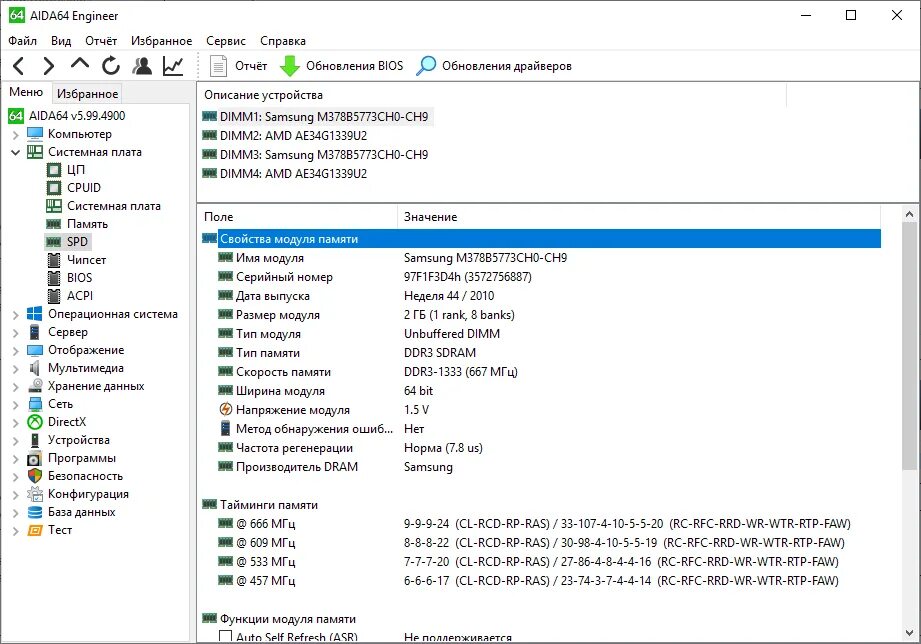This screenshot has width=921, height=644.
Task: Expand the Хранение данных node
Action: tap(15, 387)
